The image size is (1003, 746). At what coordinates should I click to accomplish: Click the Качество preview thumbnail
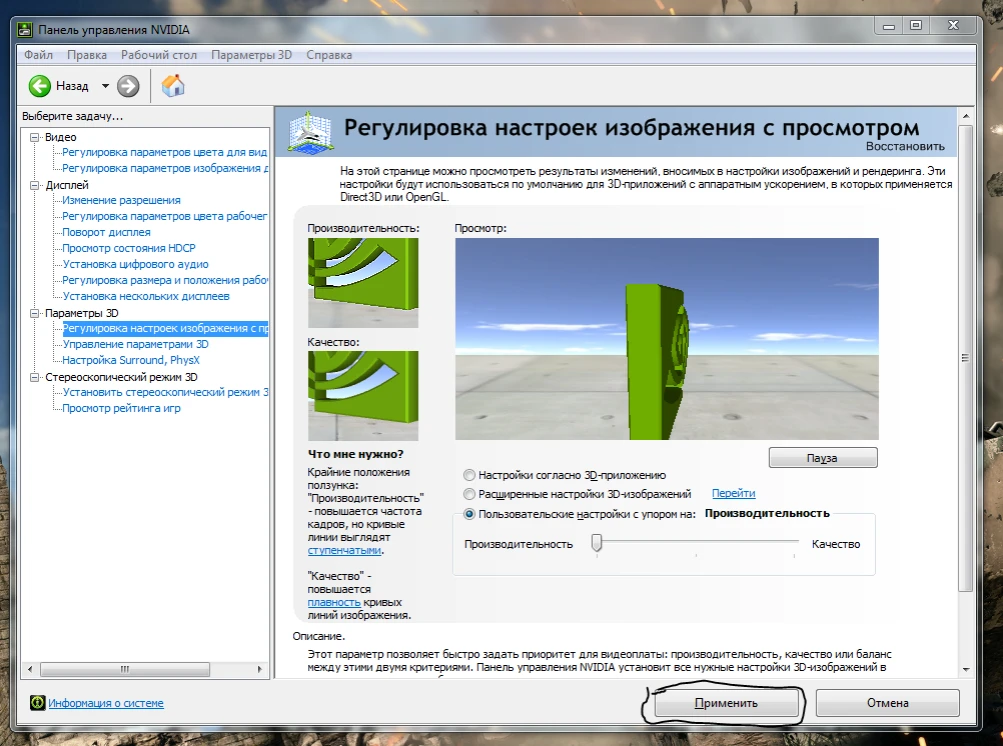[x=362, y=397]
